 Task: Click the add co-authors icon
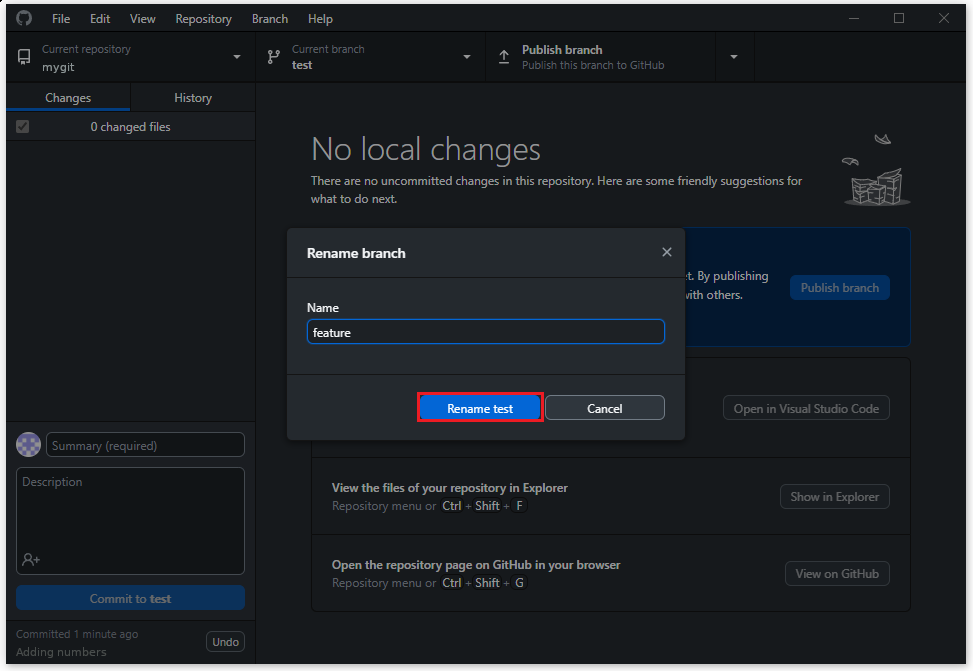tap(31, 559)
